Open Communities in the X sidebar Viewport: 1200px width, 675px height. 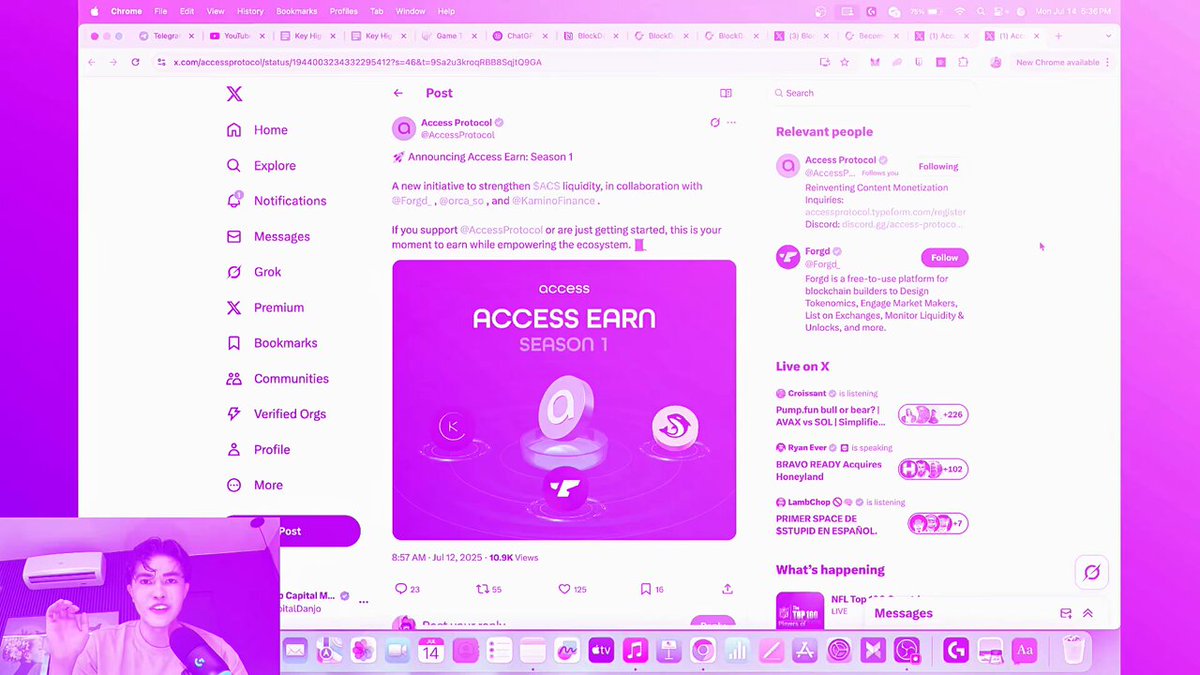coord(278,379)
